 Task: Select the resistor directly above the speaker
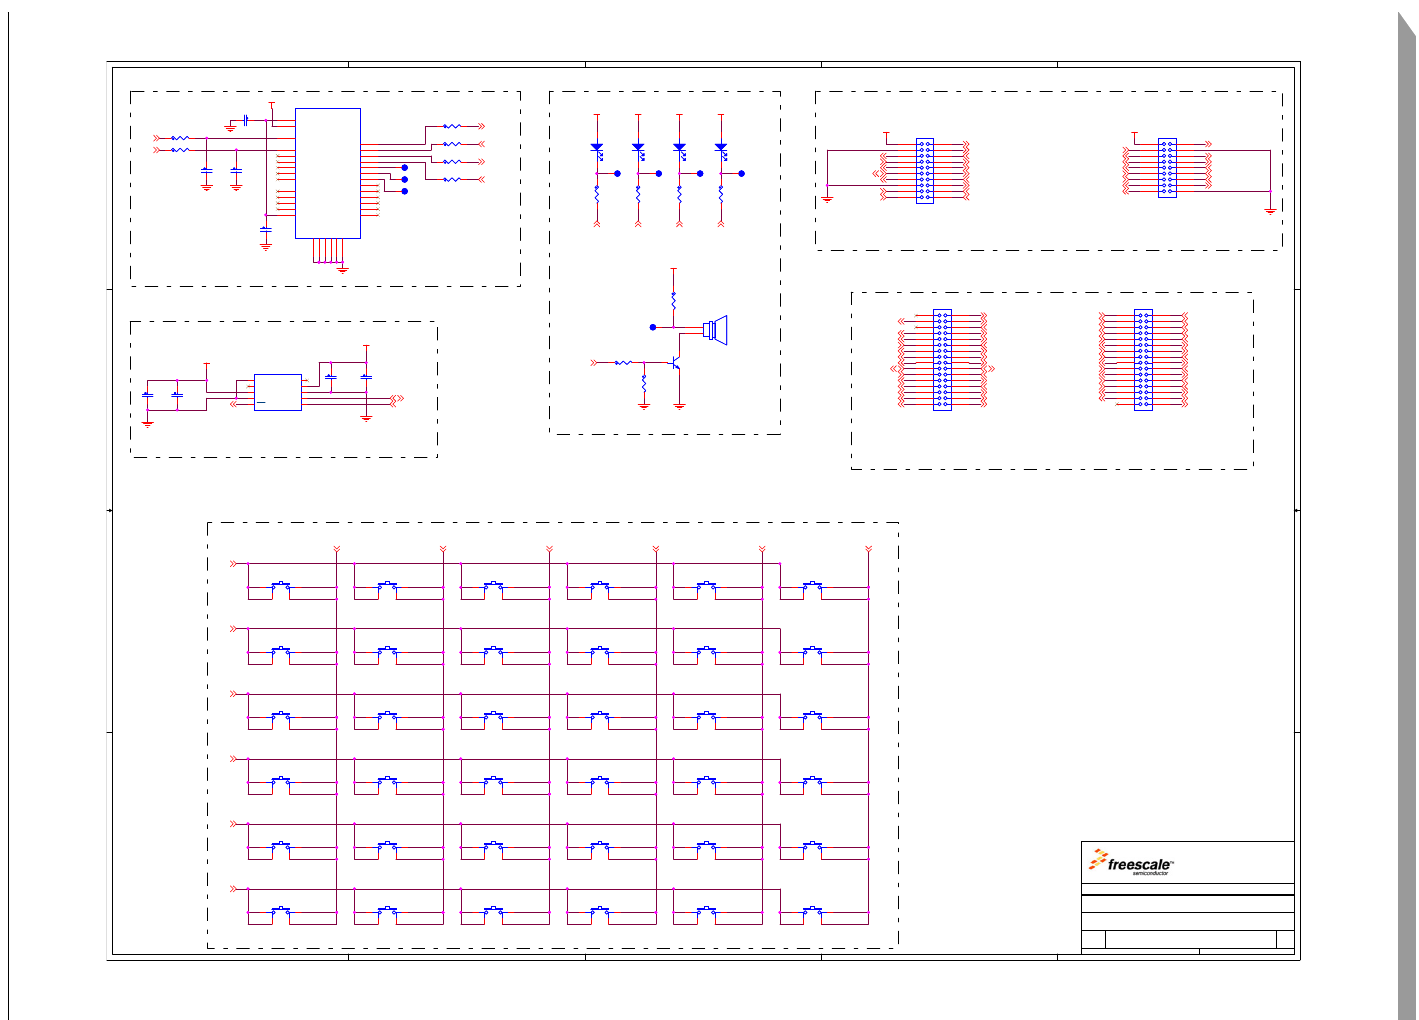[674, 300]
